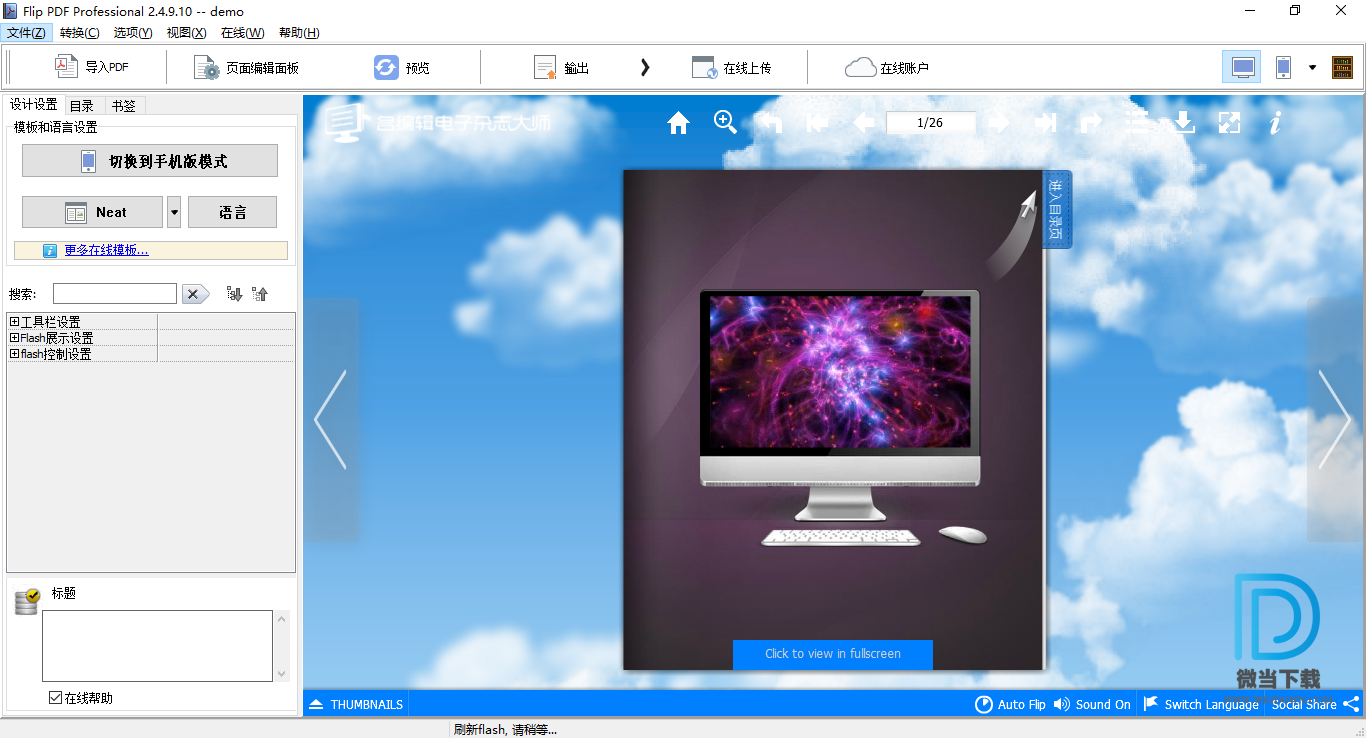Go to last page icon
The width and height of the screenshot is (1366, 738).
[1046, 123]
